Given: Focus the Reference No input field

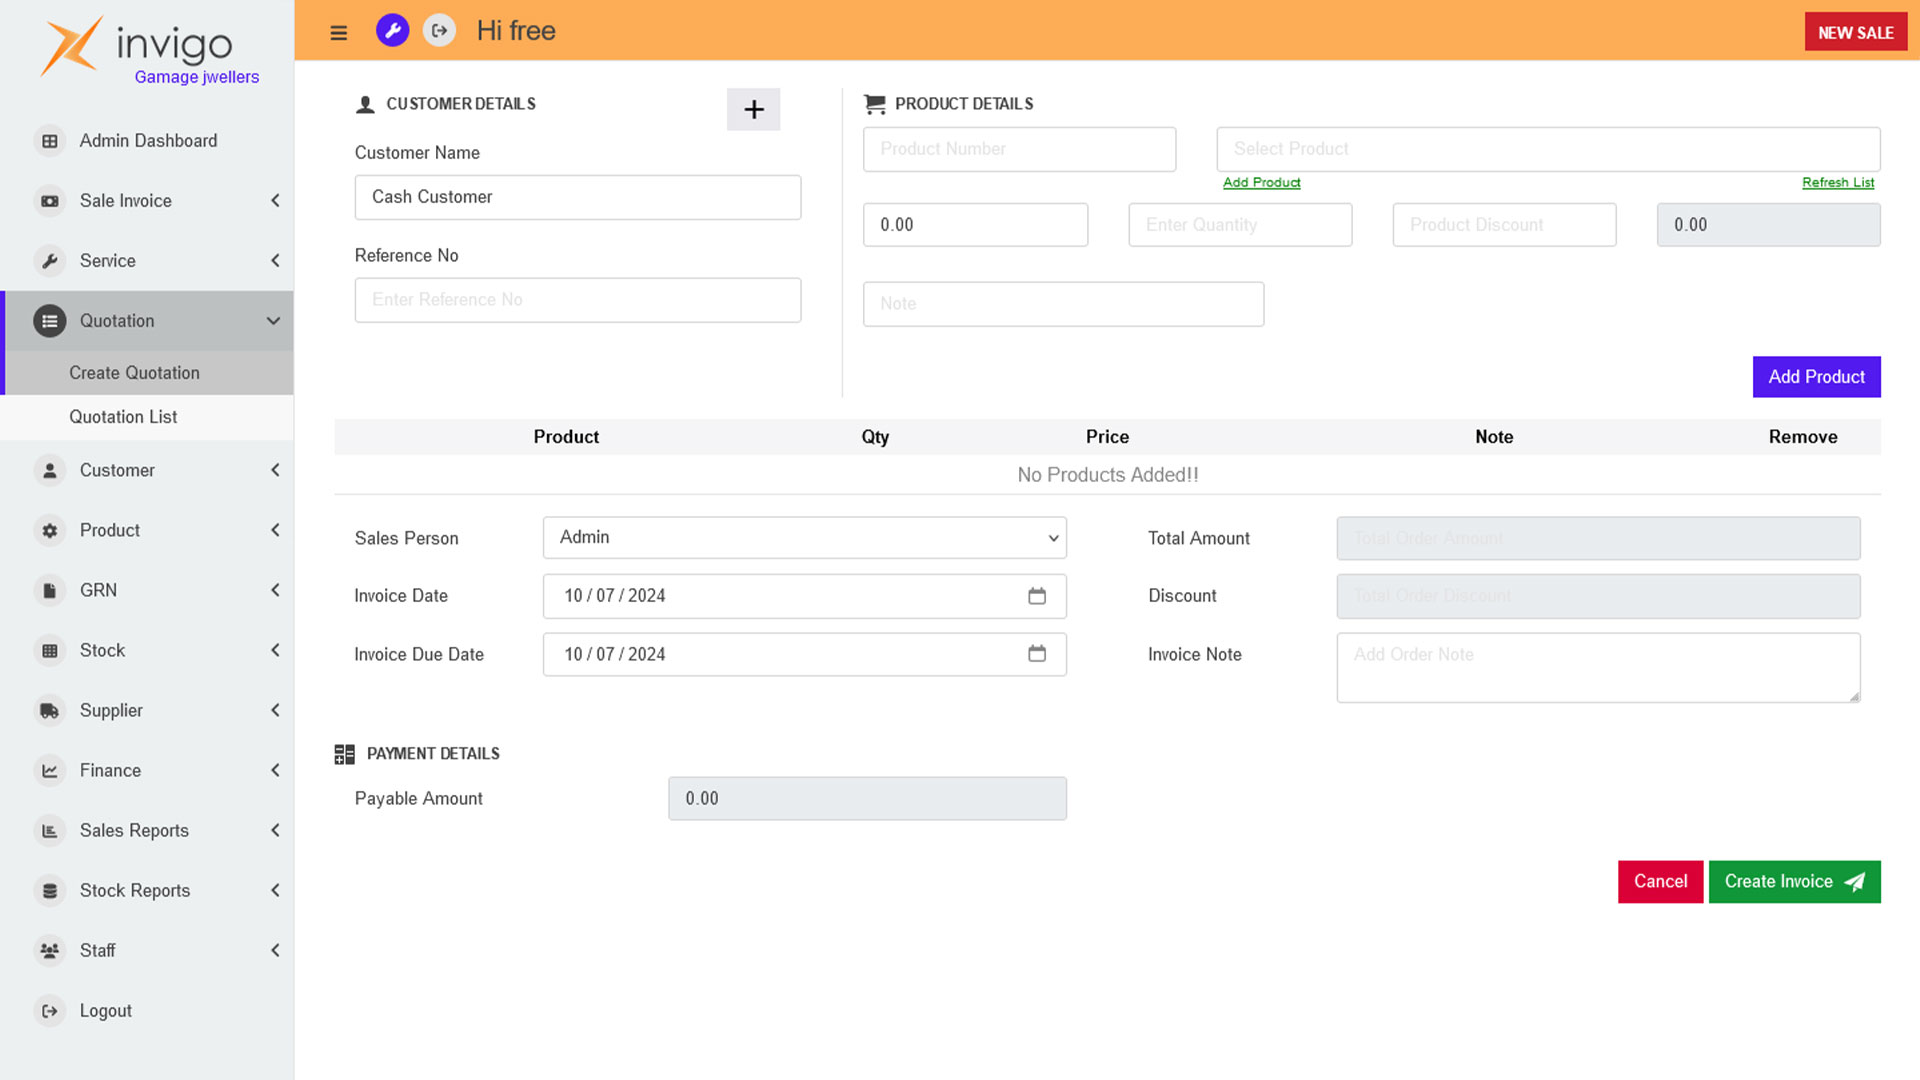Looking at the screenshot, I should pos(578,300).
